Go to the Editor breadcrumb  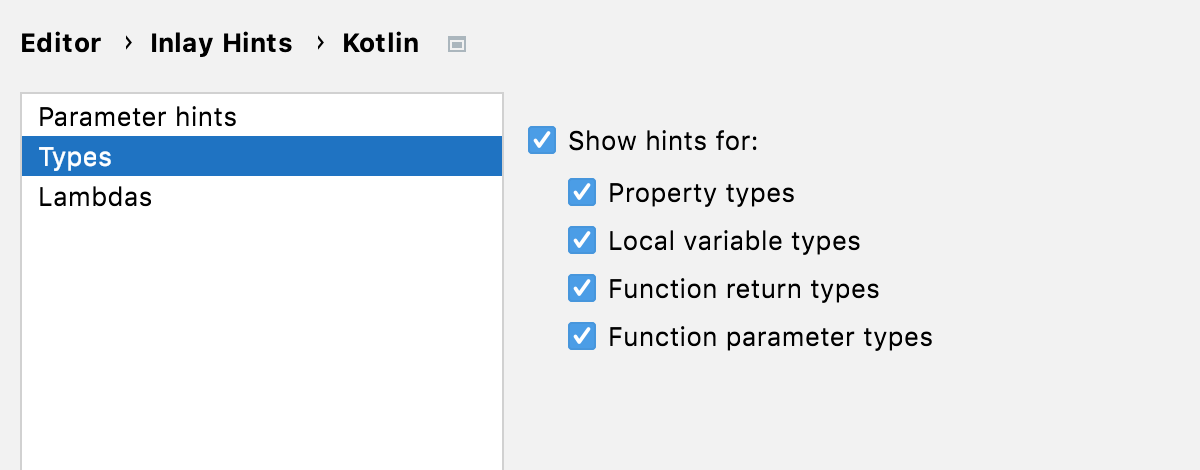pyautogui.click(x=61, y=44)
